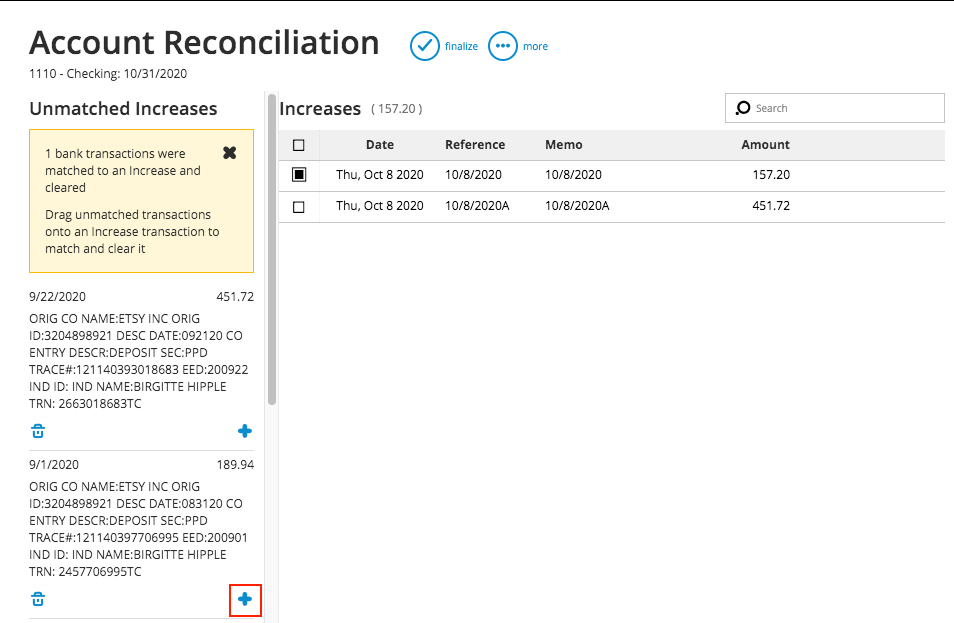Viewport: 954px width, 623px height.
Task: Dismiss the matched transactions notice with the X icon
Action: 229,152
